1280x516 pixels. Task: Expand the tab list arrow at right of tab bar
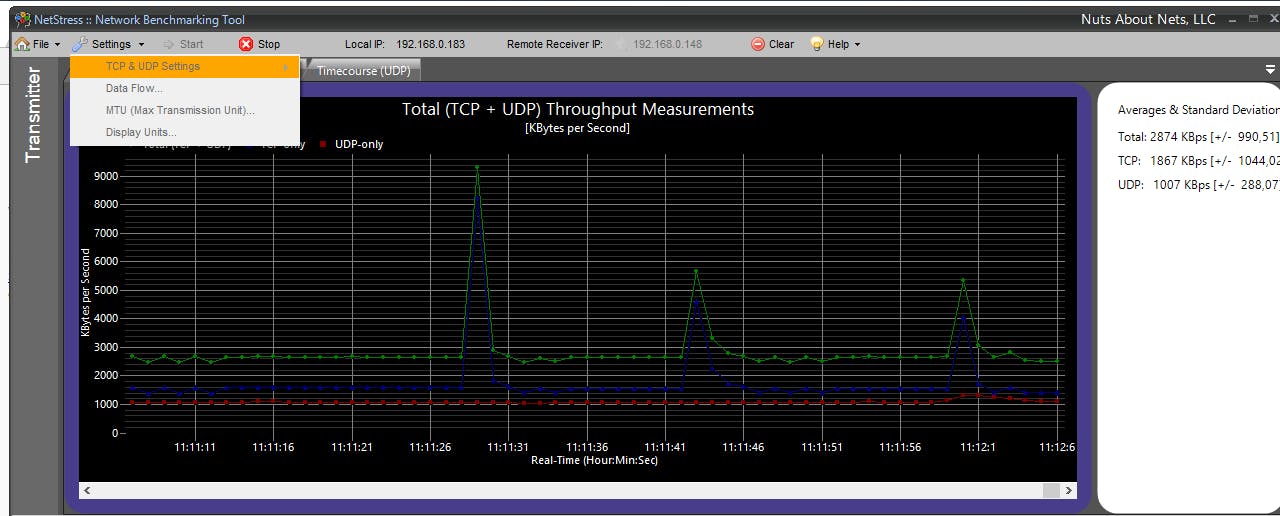1270,69
